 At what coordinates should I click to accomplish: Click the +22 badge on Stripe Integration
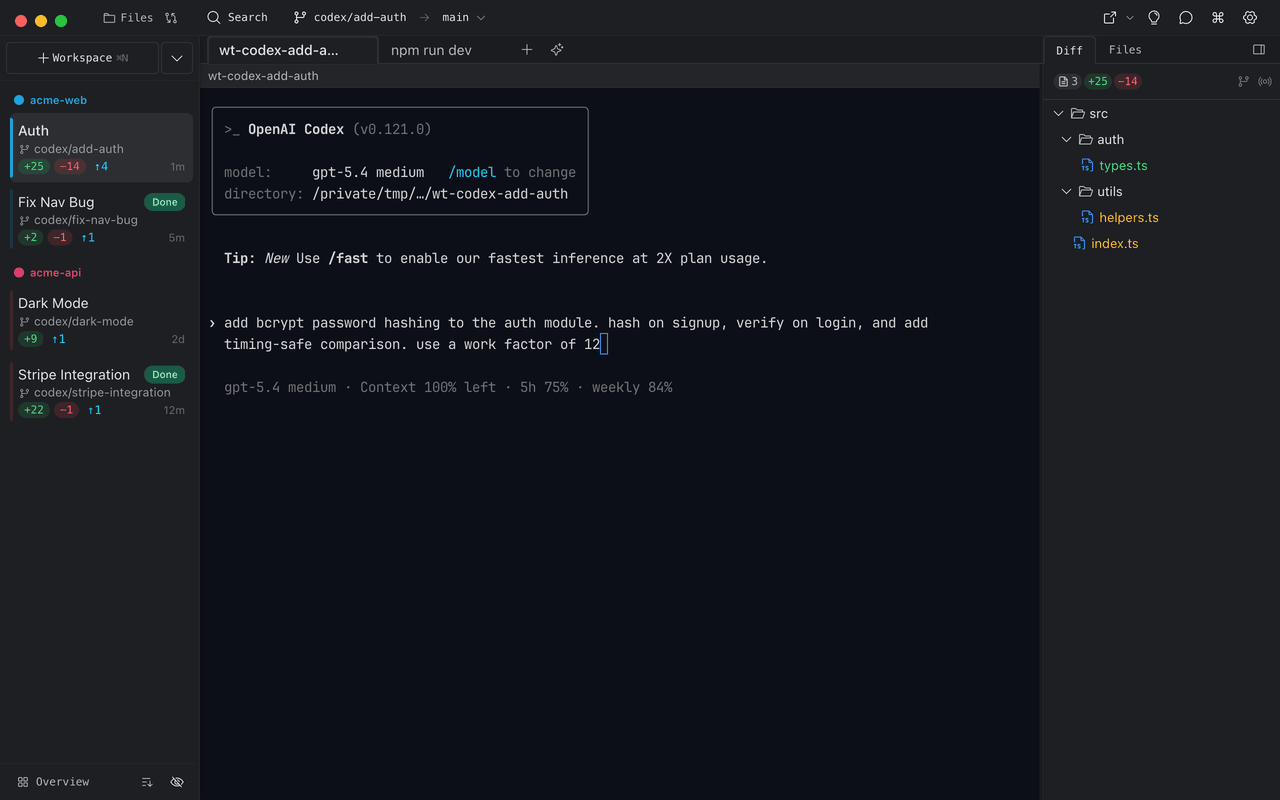coord(34,410)
